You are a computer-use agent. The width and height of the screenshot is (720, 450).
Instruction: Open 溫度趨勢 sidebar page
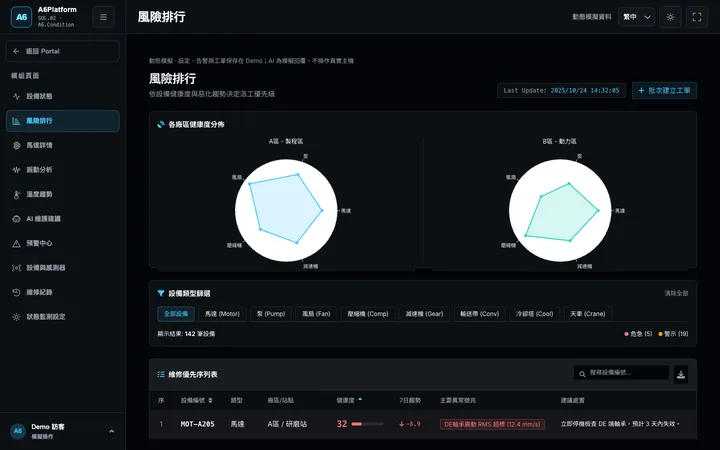pos(63,194)
